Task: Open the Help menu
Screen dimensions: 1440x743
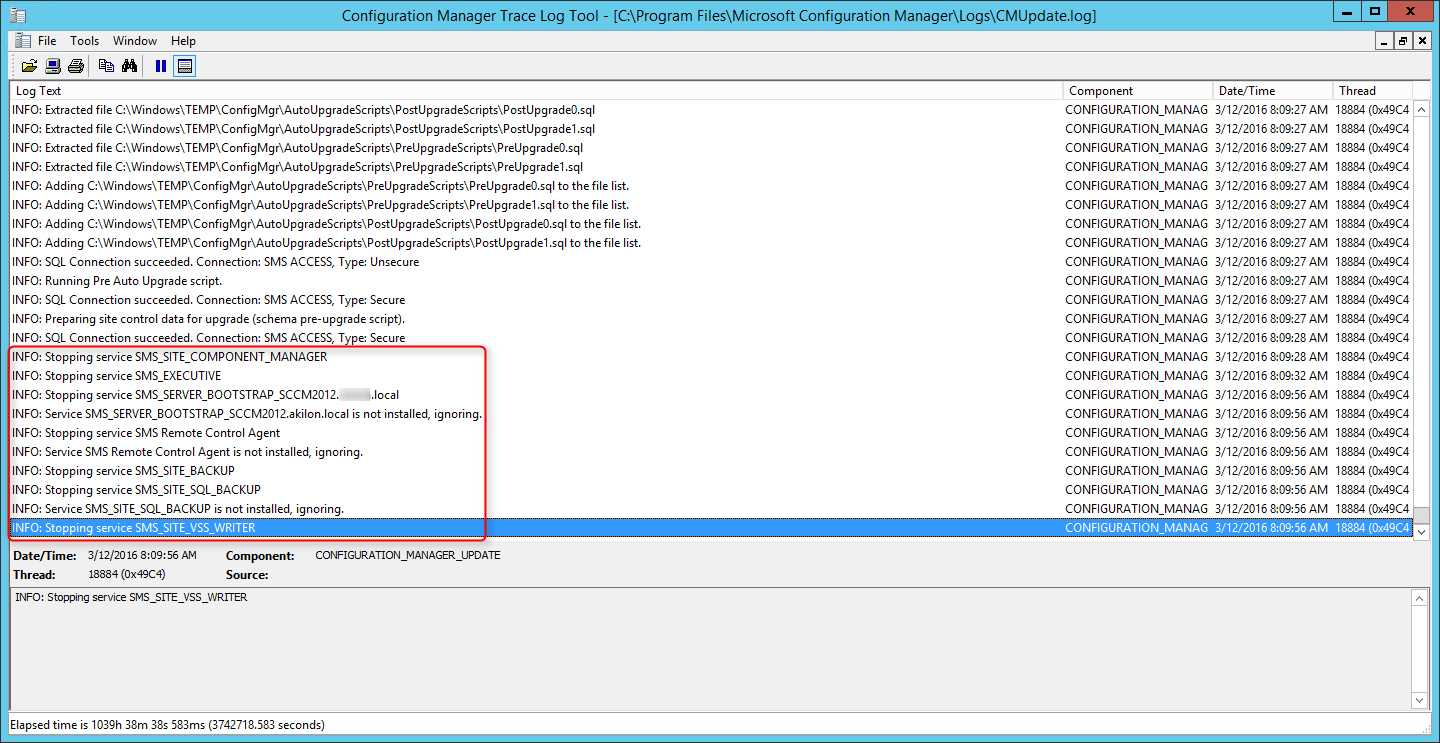Action: (183, 41)
